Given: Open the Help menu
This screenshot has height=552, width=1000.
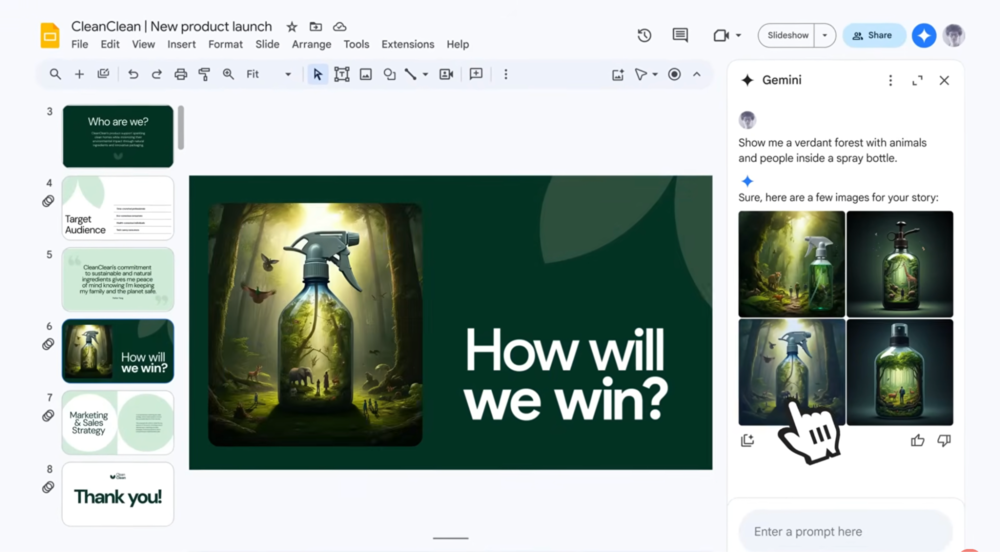Looking at the screenshot, I should click(x=457, y=44).
